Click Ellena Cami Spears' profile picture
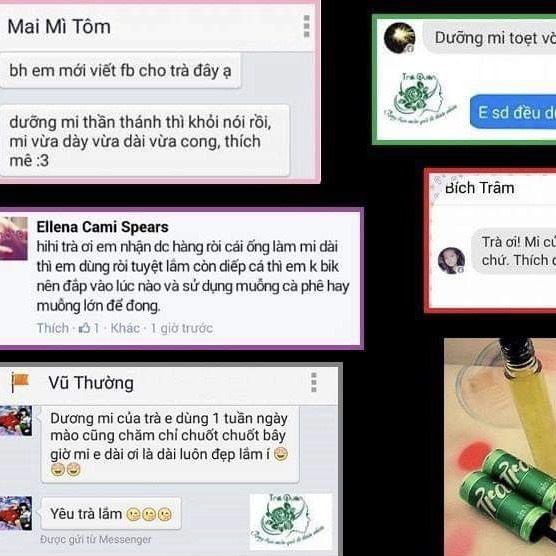Image resolution: width=556 pixels, height=556 pixels. point(13,239)
